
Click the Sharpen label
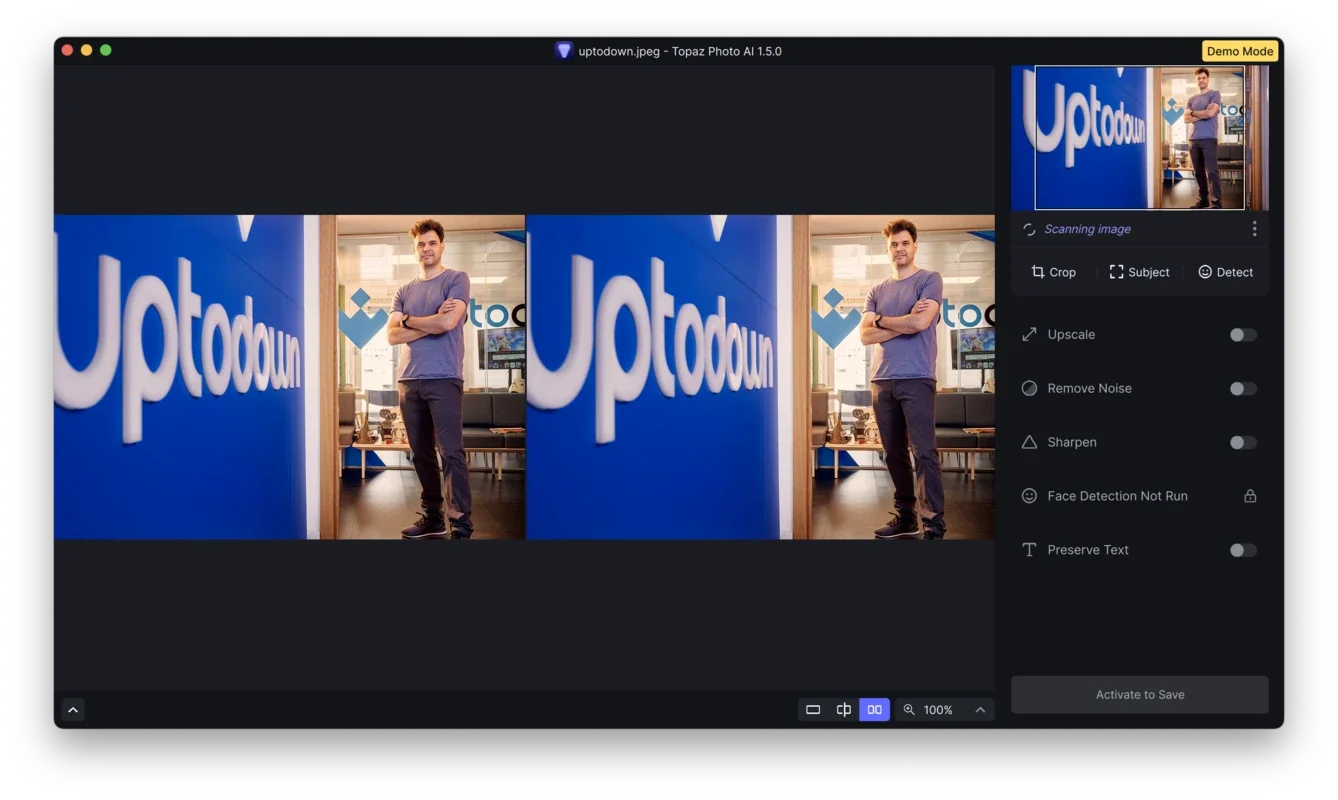[x=1072, y=443]
